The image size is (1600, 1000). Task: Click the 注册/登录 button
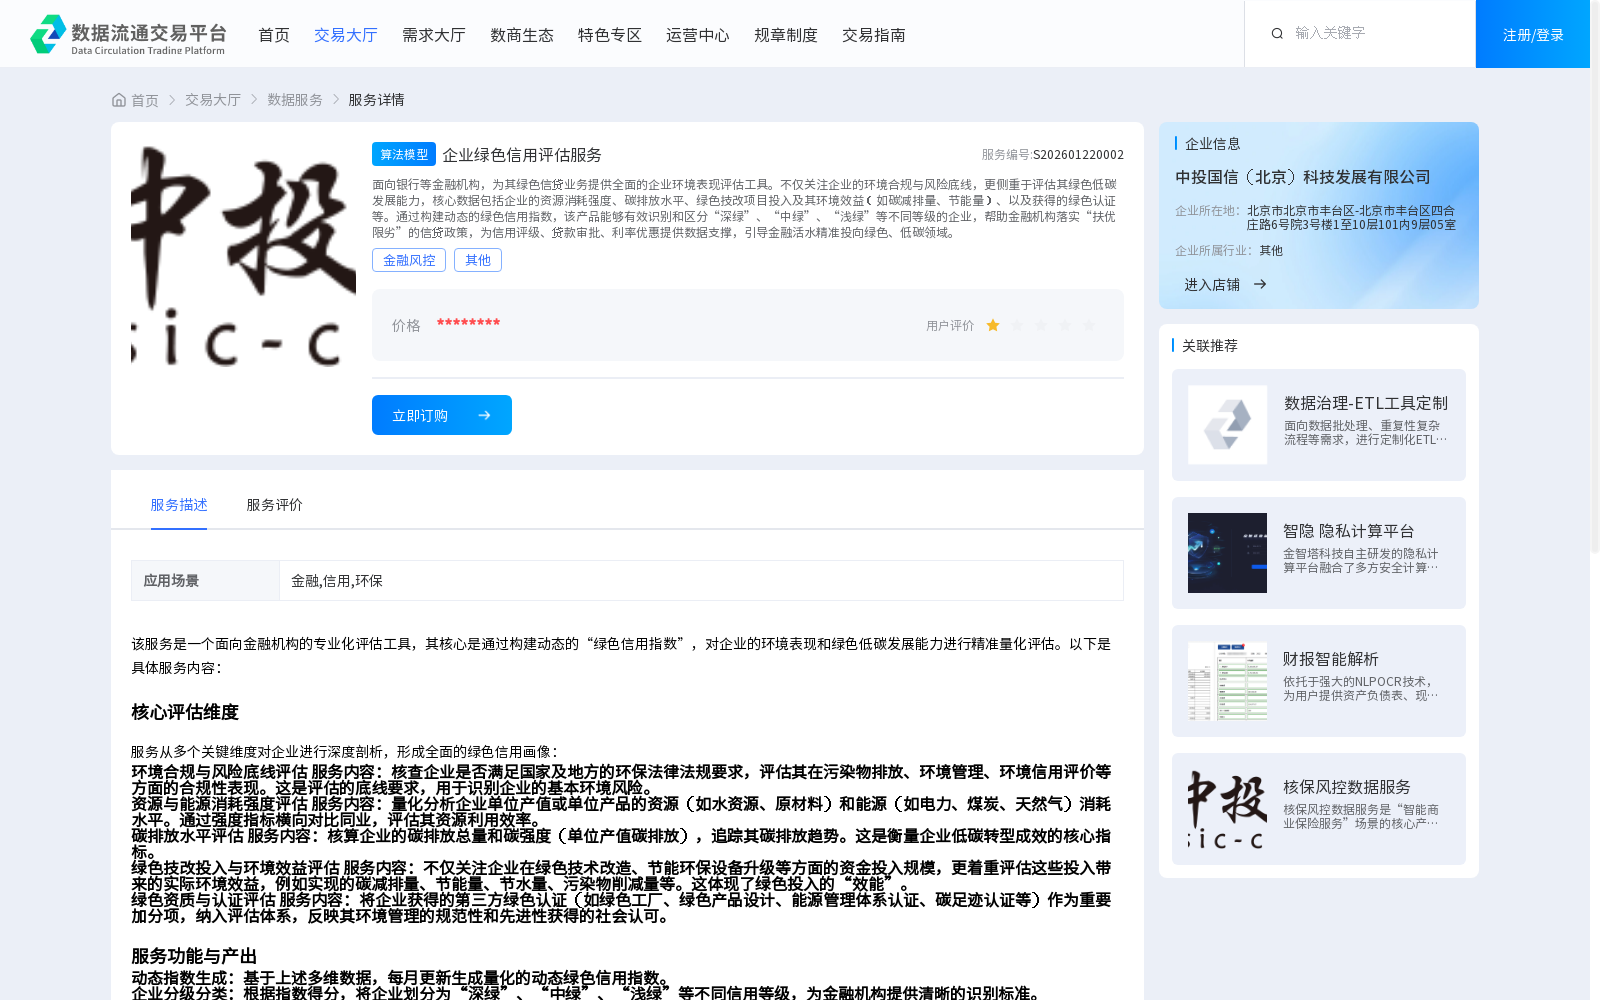click(x=1533, y=34)
